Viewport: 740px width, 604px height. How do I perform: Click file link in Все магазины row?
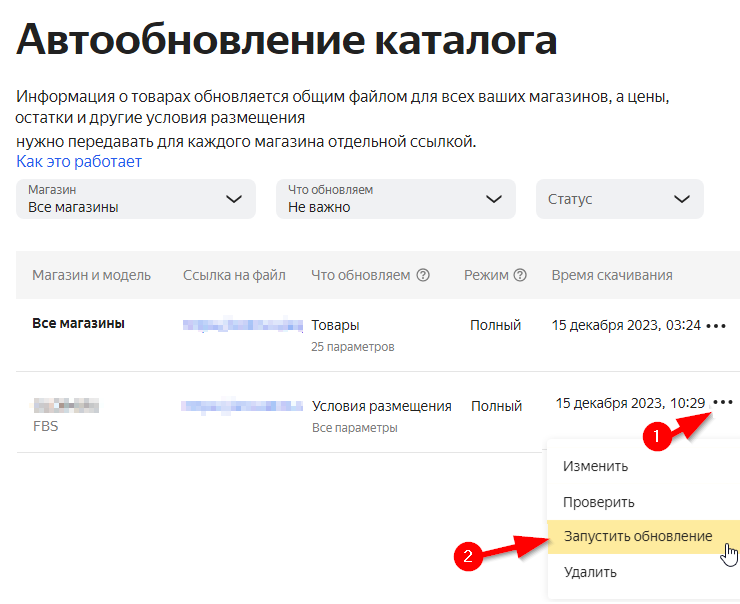pos(242,325)
